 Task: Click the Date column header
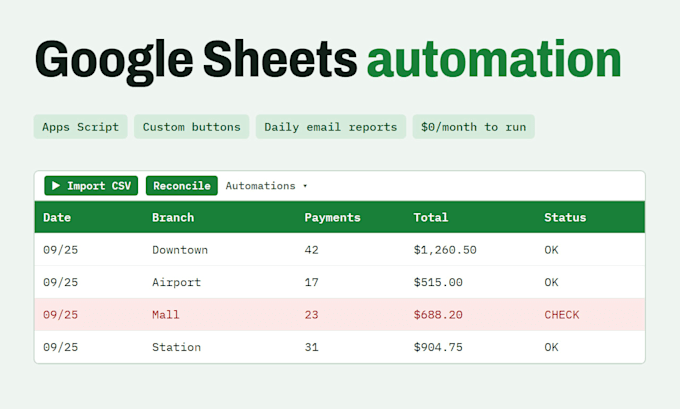(x=57, y=217)
